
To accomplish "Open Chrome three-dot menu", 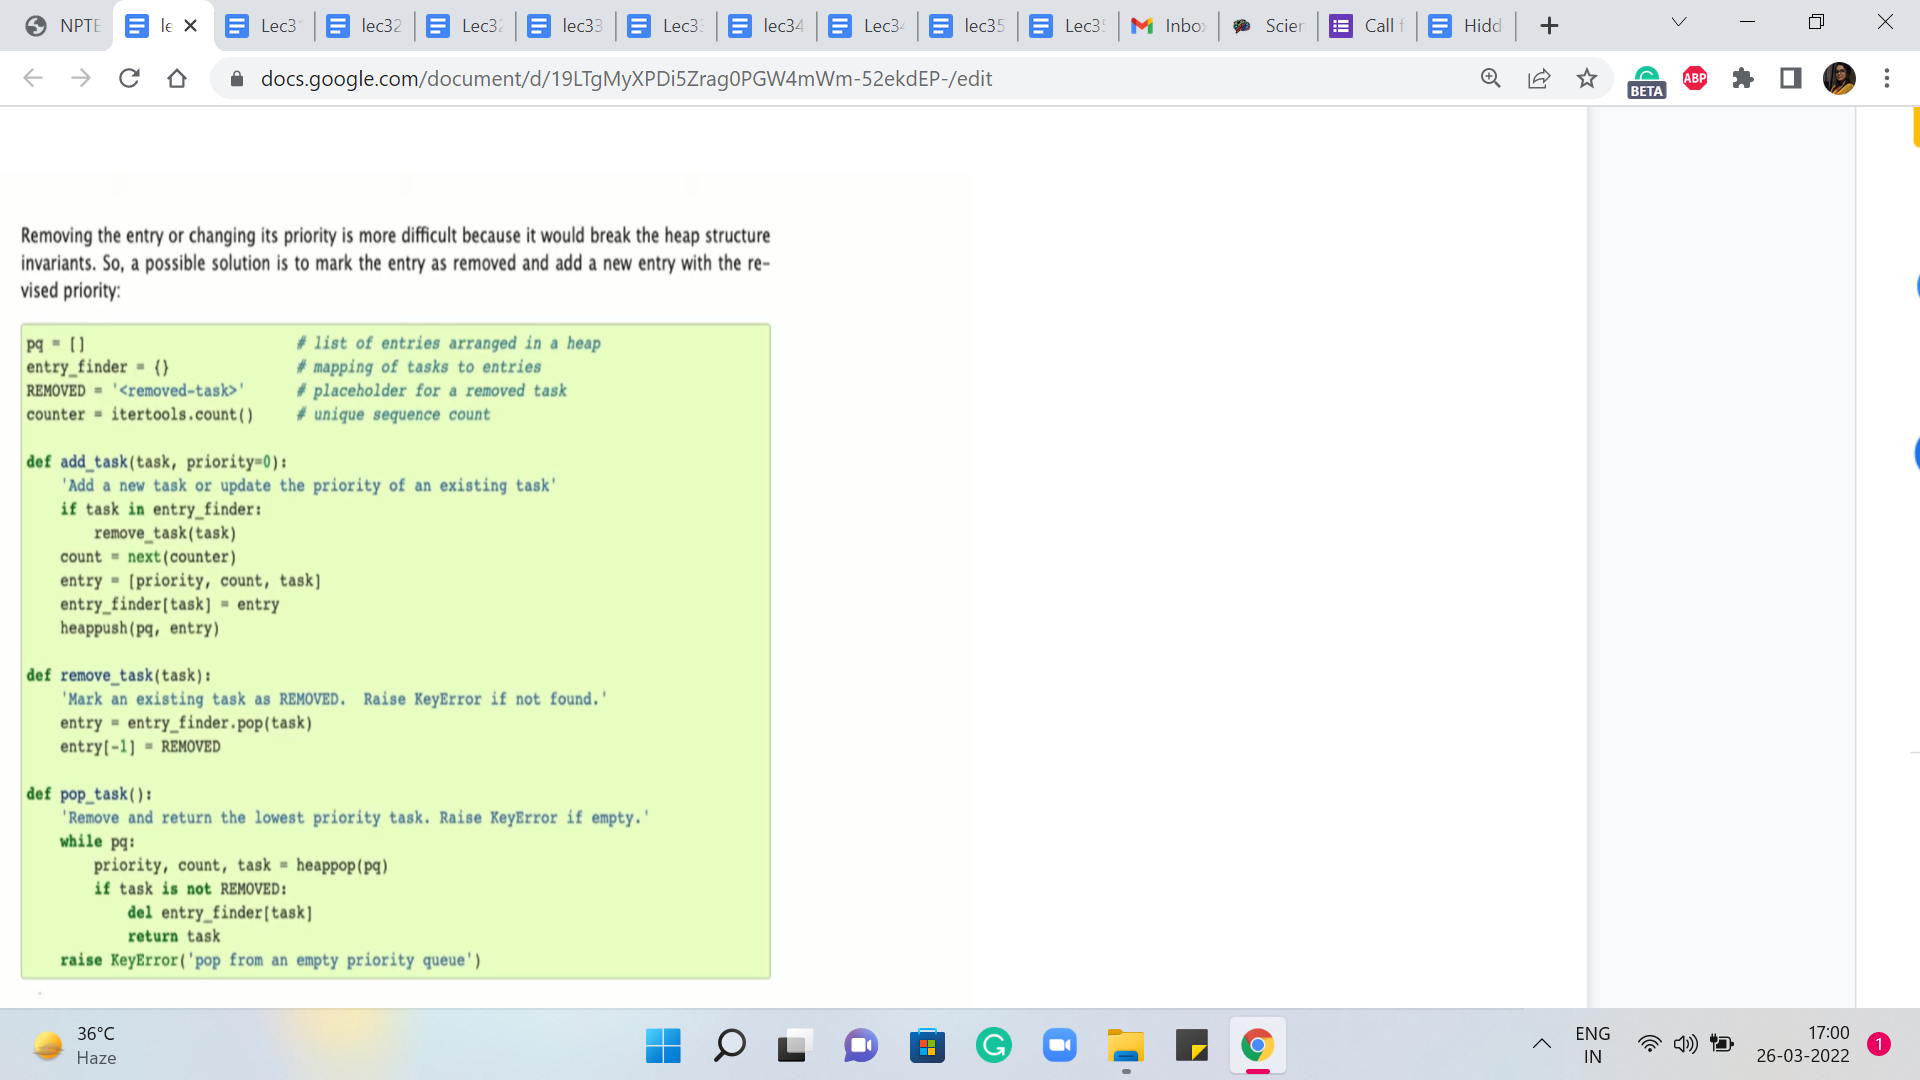I will (x=1887, y=78).
